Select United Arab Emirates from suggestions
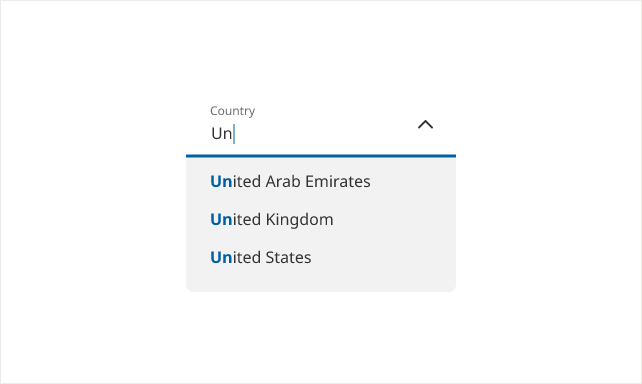 321,181
